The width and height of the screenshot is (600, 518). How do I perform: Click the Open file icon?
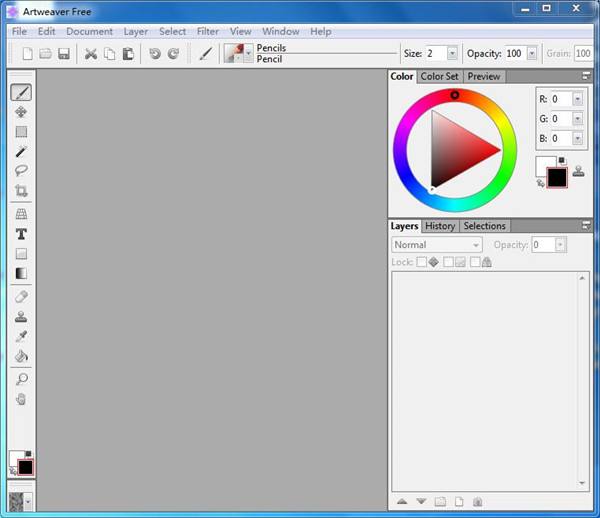tap(45, 54)
